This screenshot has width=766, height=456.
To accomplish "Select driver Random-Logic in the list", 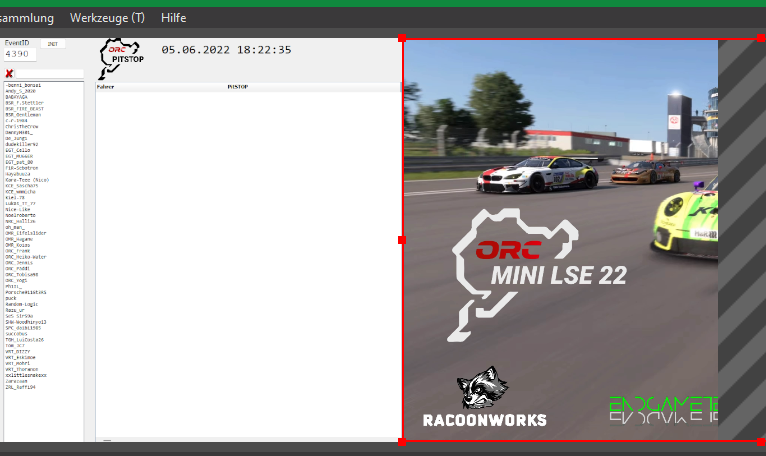I will point(23,304).
